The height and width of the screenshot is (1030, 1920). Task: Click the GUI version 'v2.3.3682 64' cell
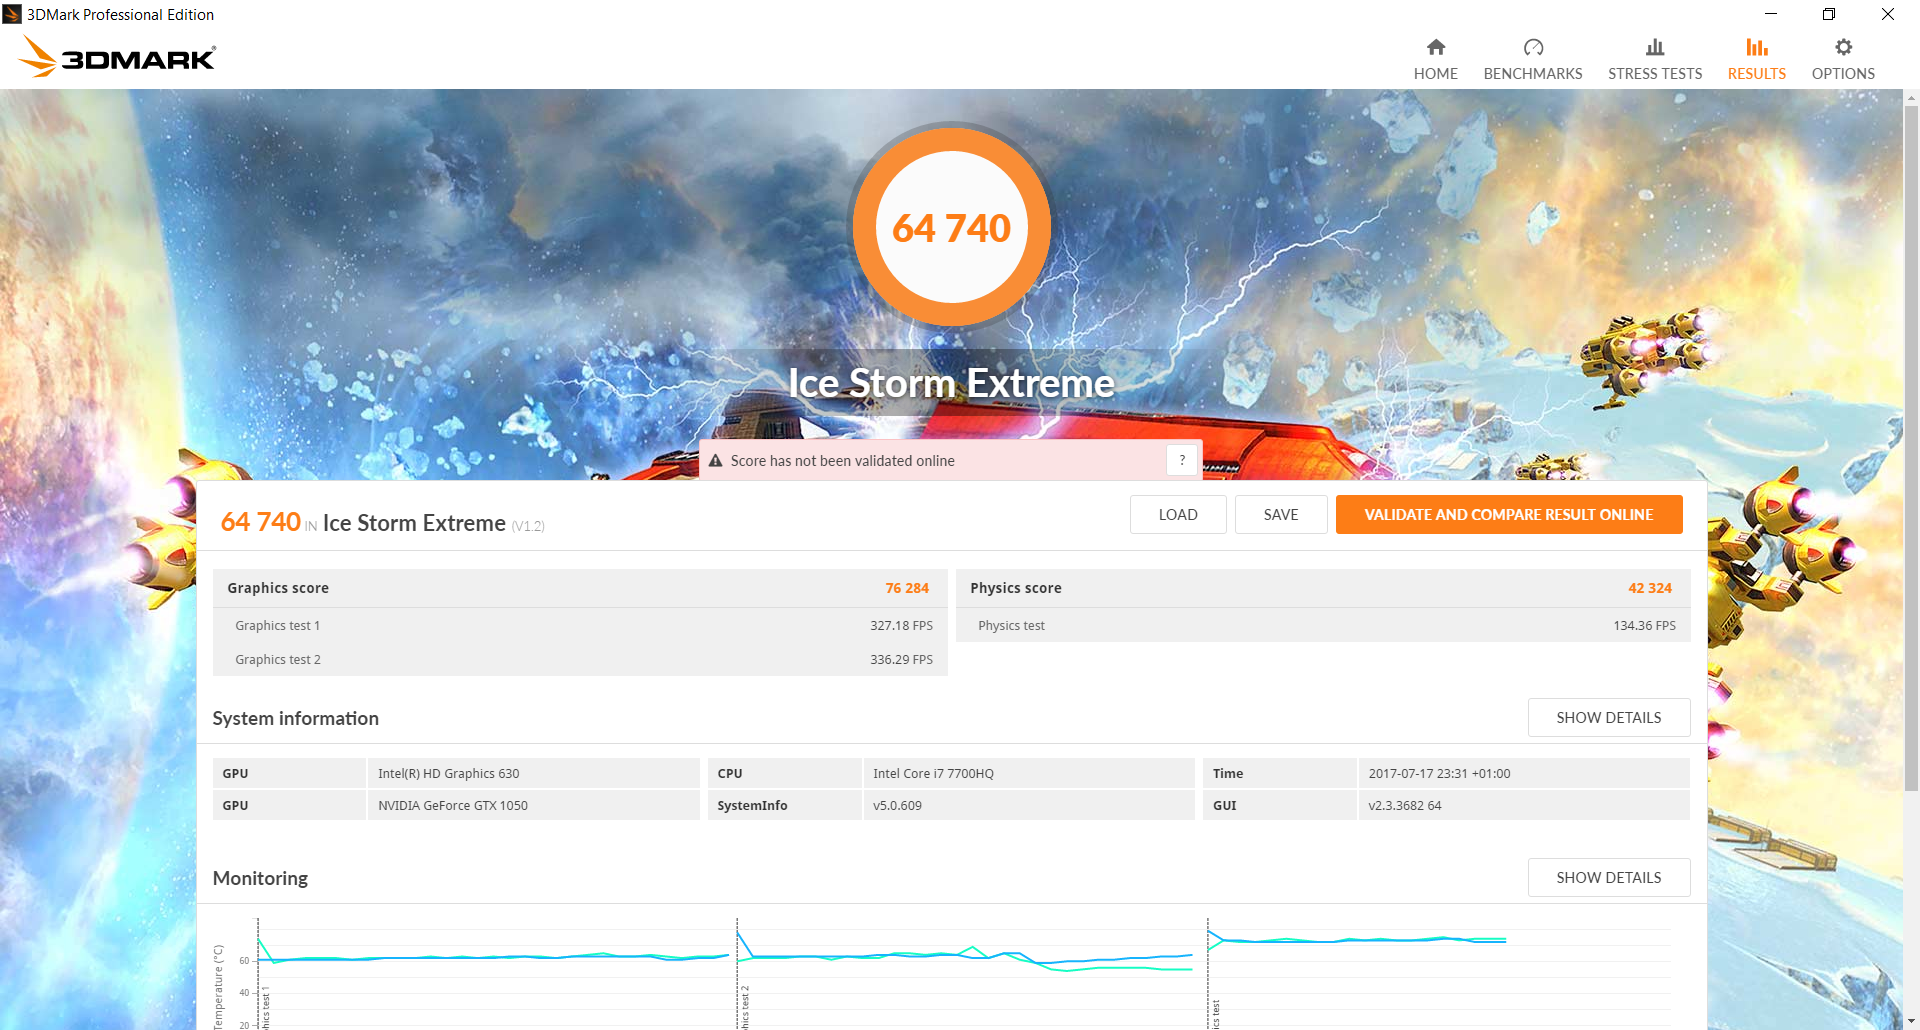(x=1524, y=805)
